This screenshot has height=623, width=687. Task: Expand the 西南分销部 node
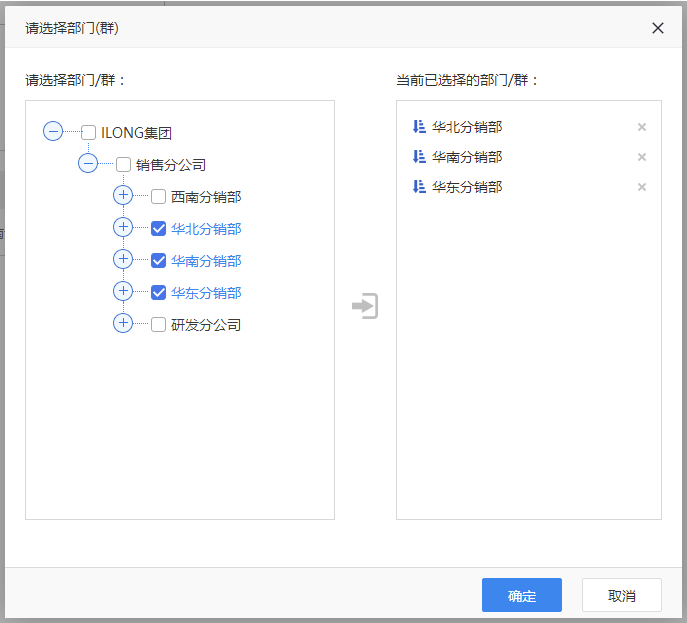point(123,195)
